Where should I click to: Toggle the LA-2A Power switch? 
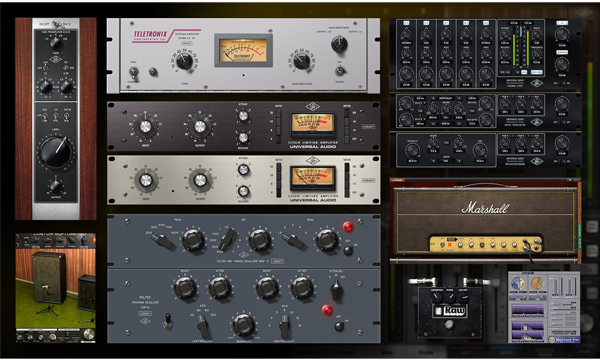(339, 70)
